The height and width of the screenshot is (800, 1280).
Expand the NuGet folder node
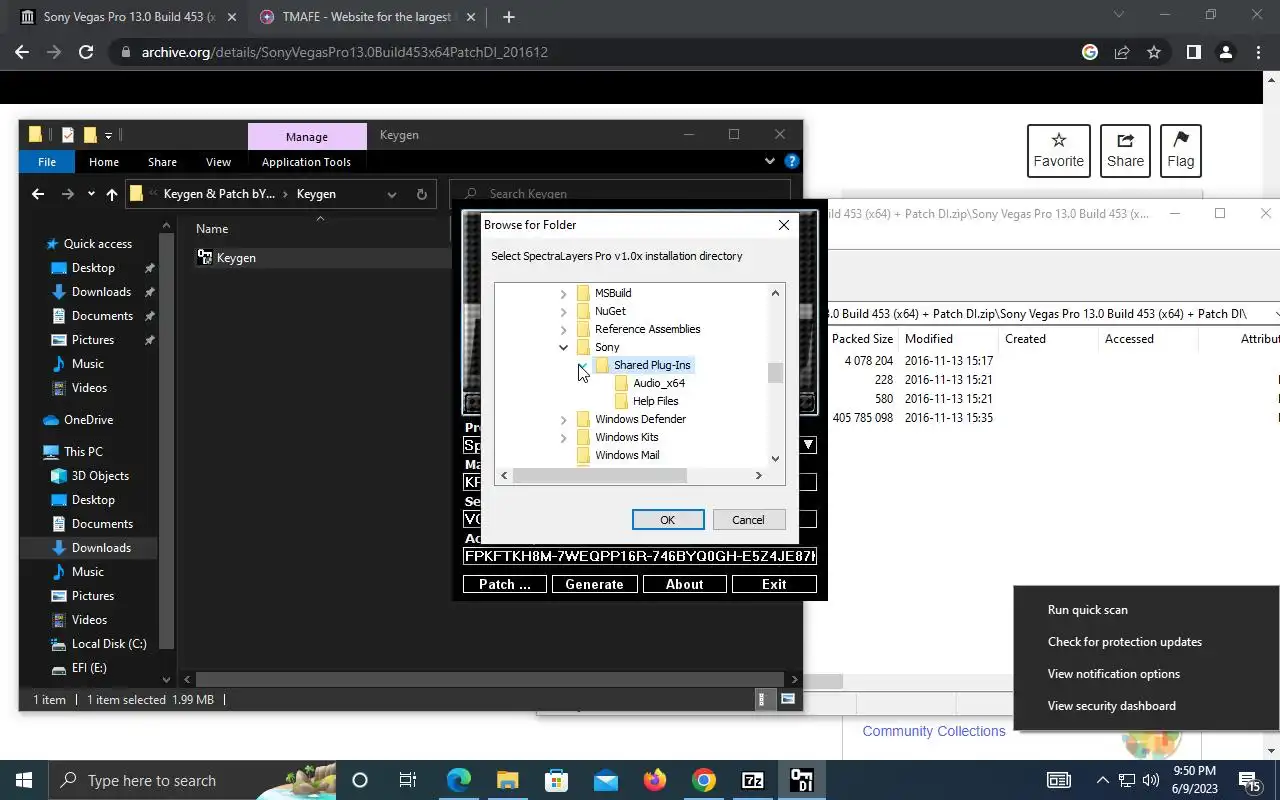[x=563, y=312]
